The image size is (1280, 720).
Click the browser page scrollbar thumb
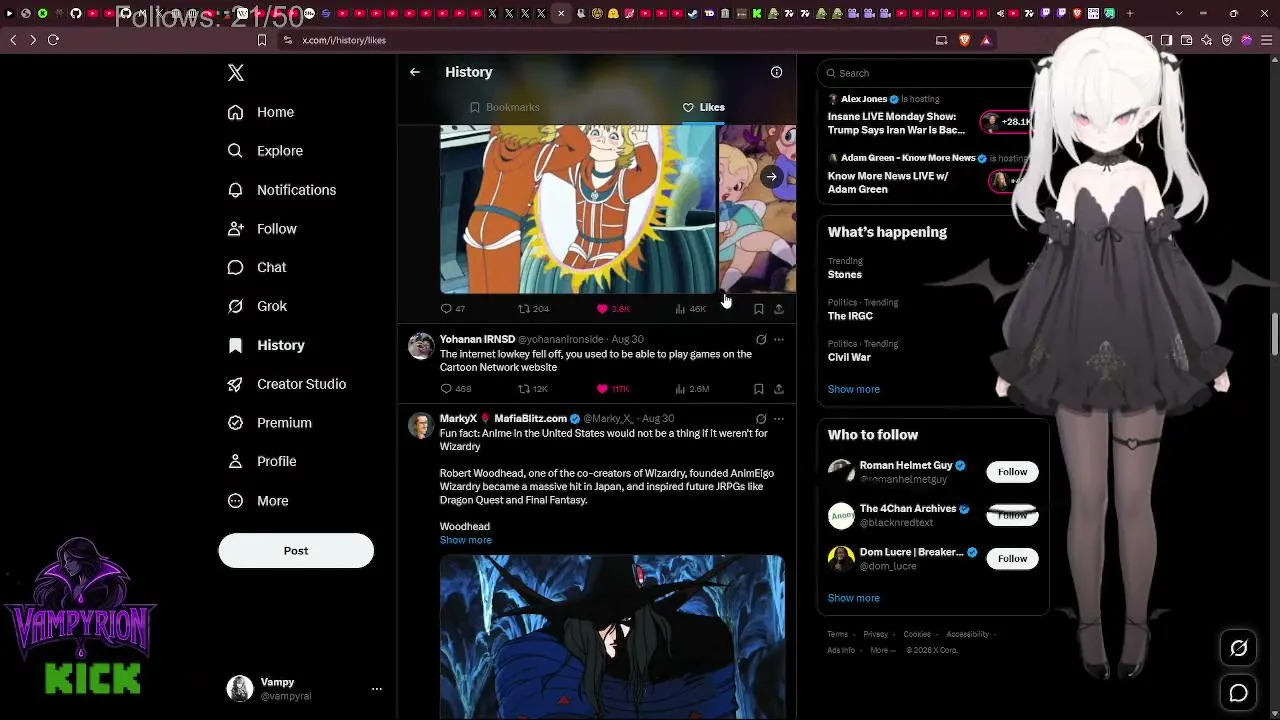pyautogui.click(x=1275, y=333)
